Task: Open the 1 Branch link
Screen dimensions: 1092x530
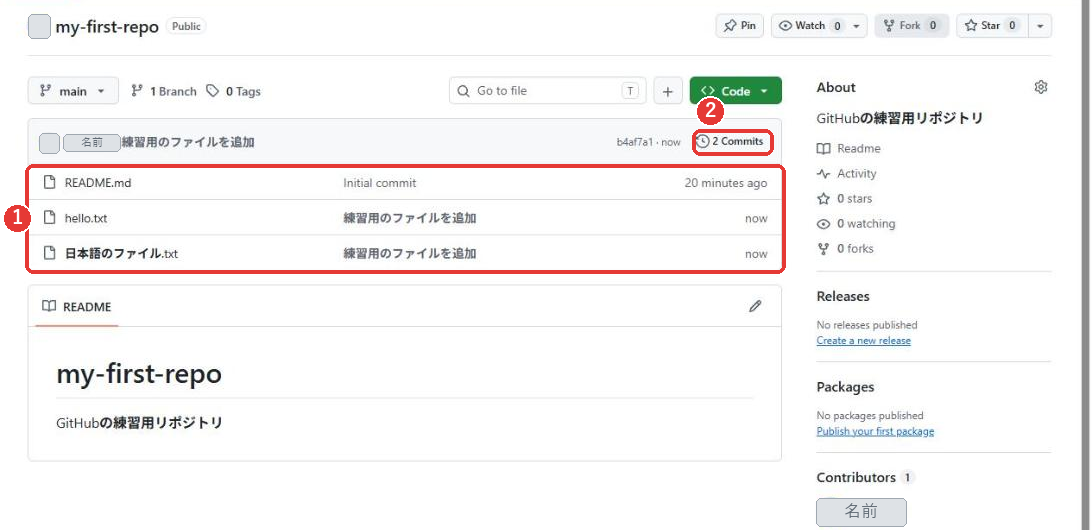Action: coord(164,91)
